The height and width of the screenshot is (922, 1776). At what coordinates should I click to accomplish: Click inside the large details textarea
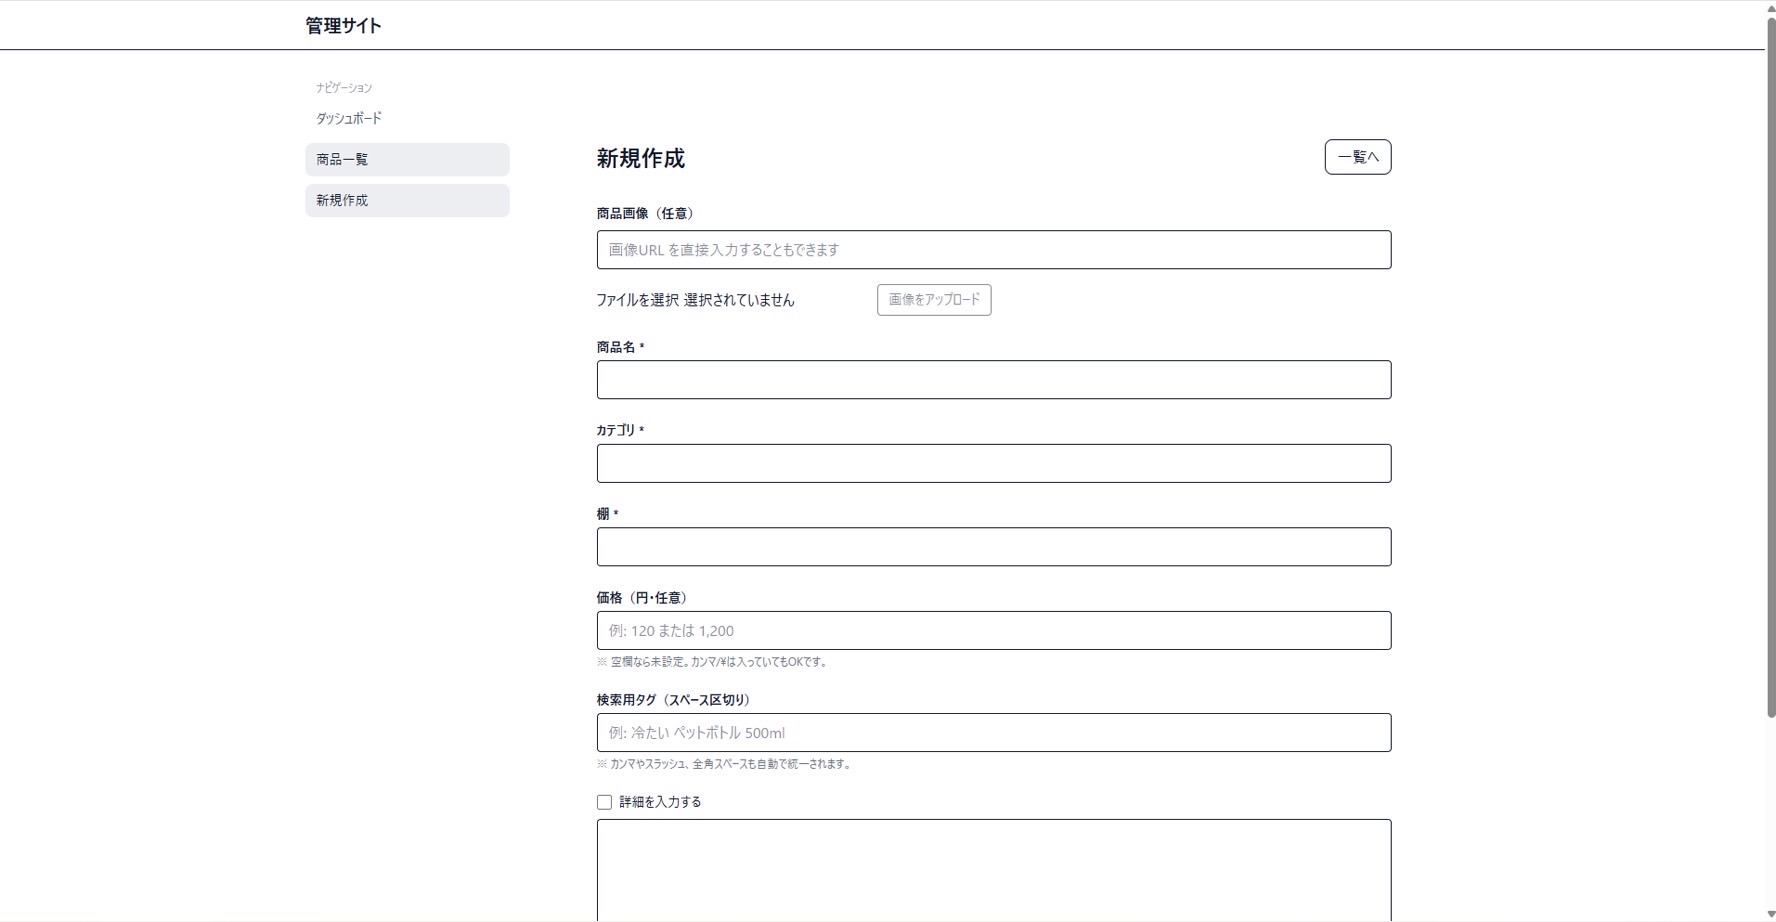(993, 870)
